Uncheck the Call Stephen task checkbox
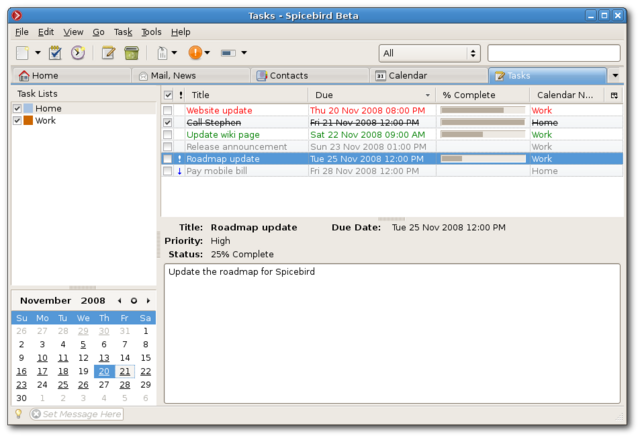 coord(167,122)
